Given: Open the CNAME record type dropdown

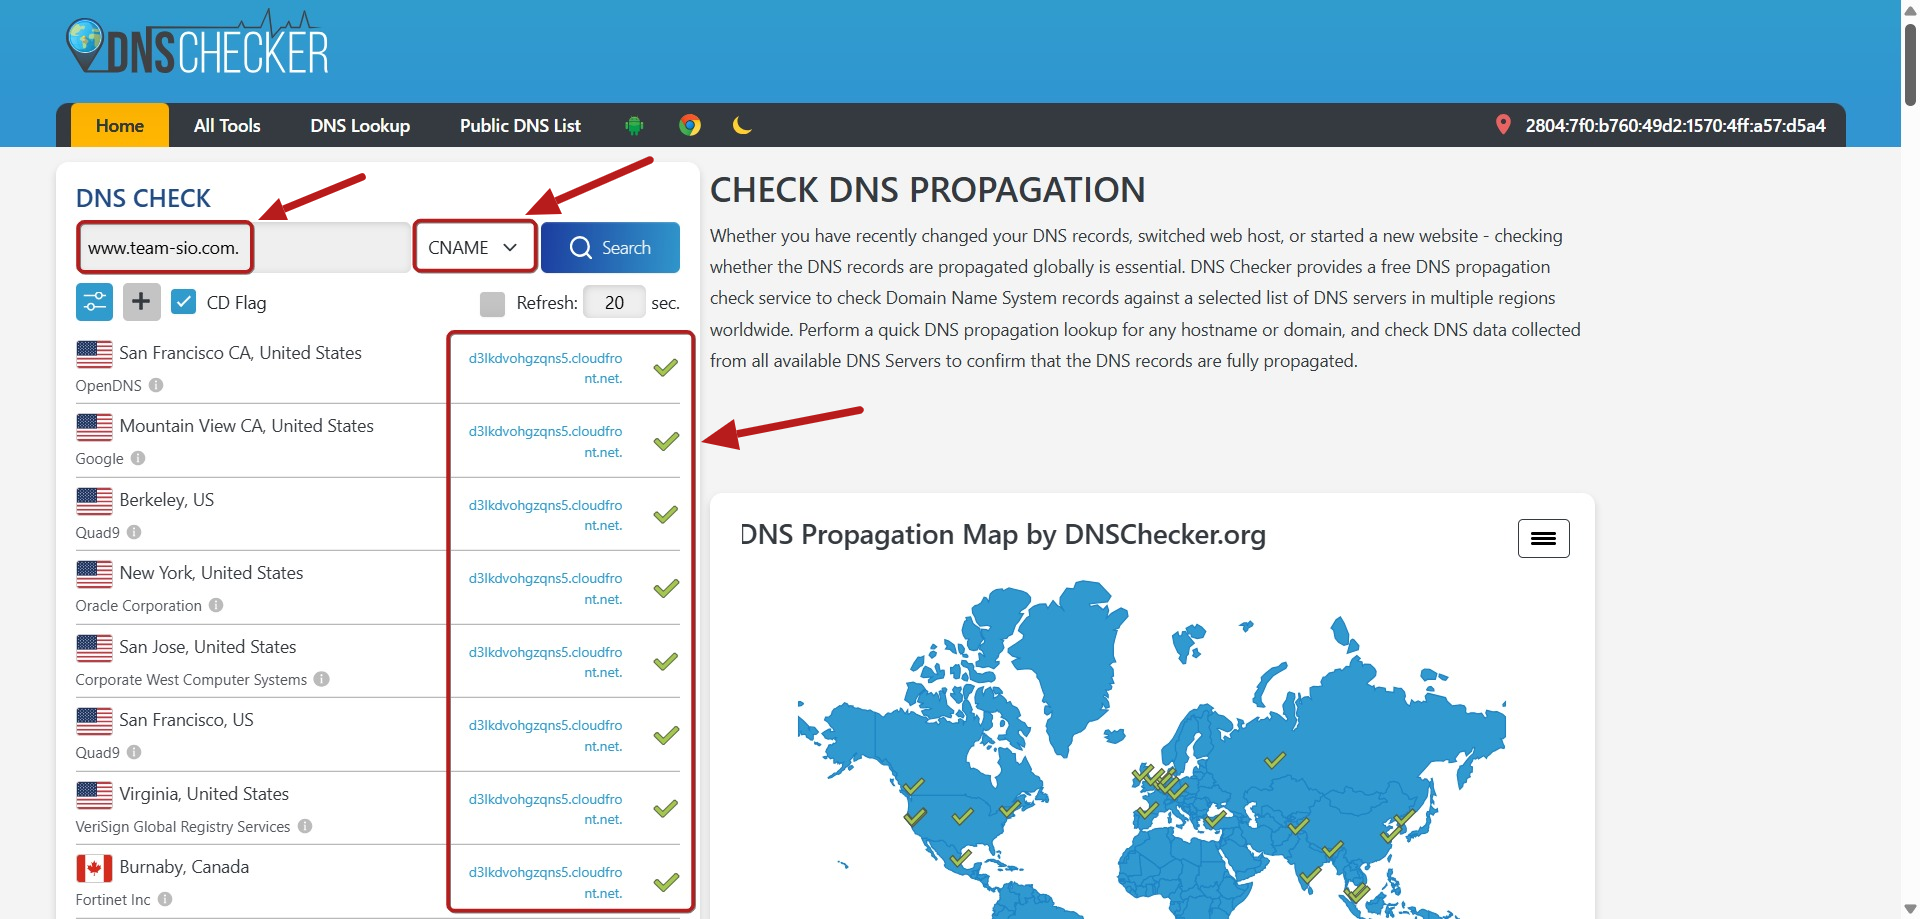Looking at the screenshot, I should pos(475,247).
